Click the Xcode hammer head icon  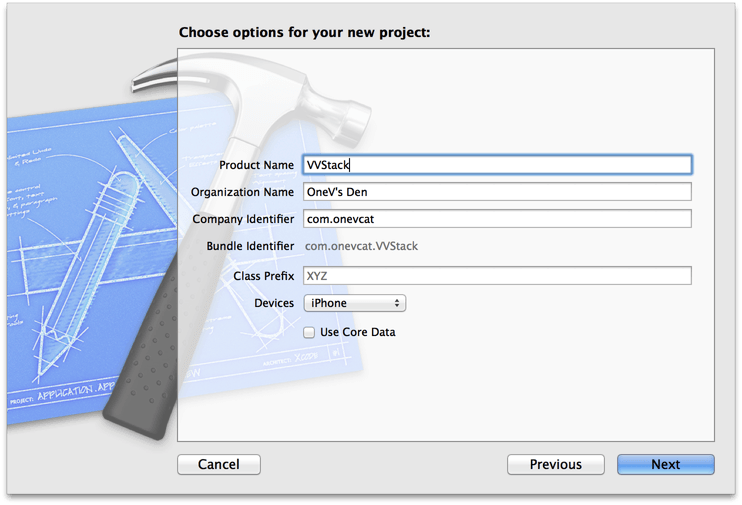point(250,90)
